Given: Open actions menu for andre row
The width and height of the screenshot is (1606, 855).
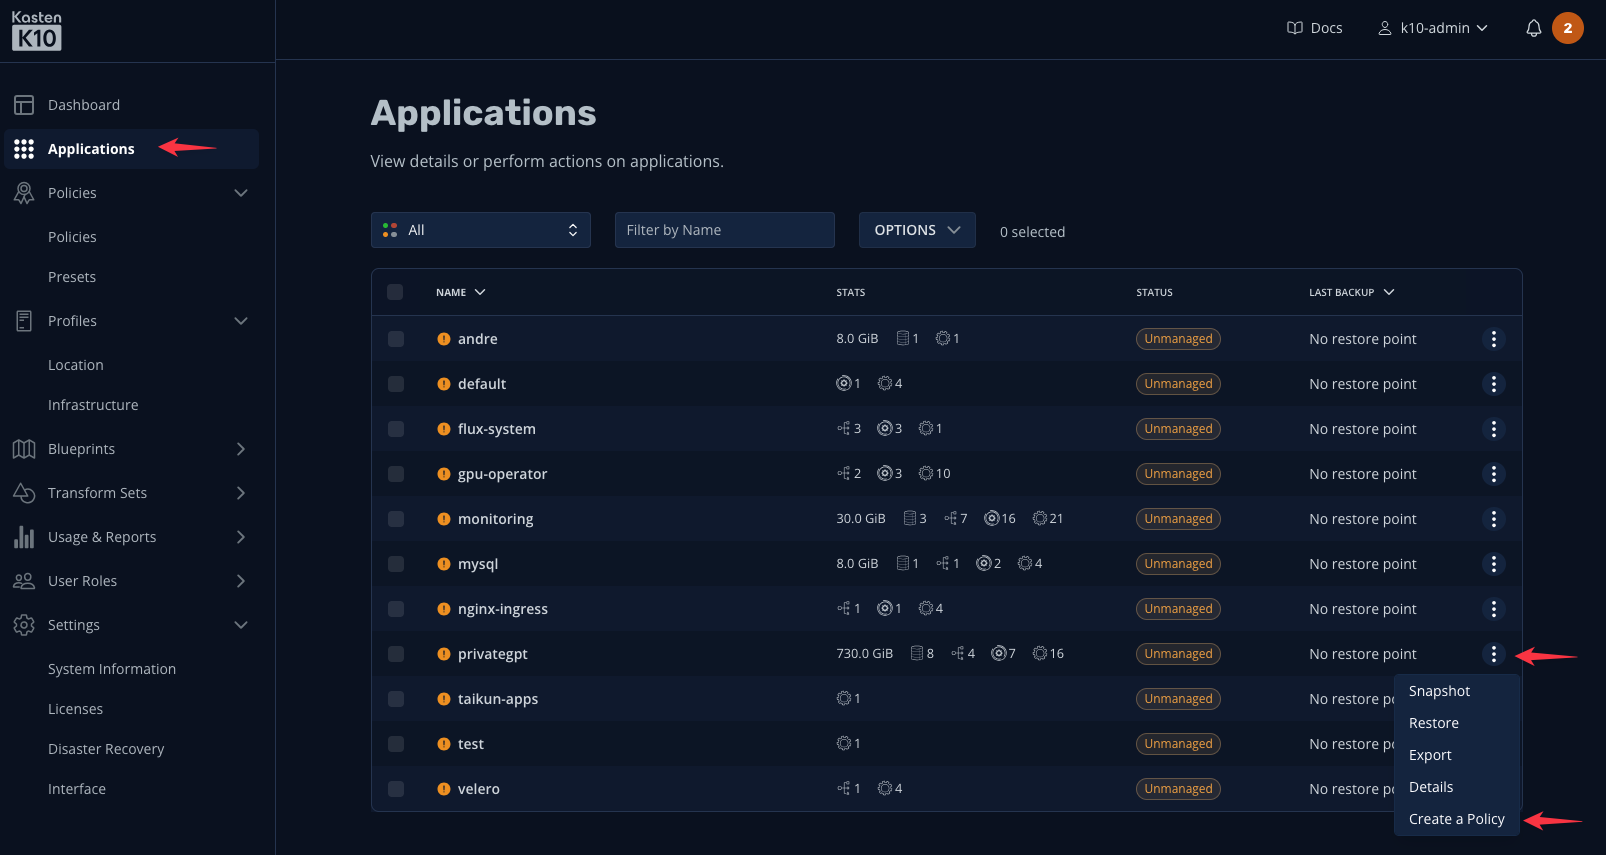Looking at the screenshot, I should coord(1493,339).
